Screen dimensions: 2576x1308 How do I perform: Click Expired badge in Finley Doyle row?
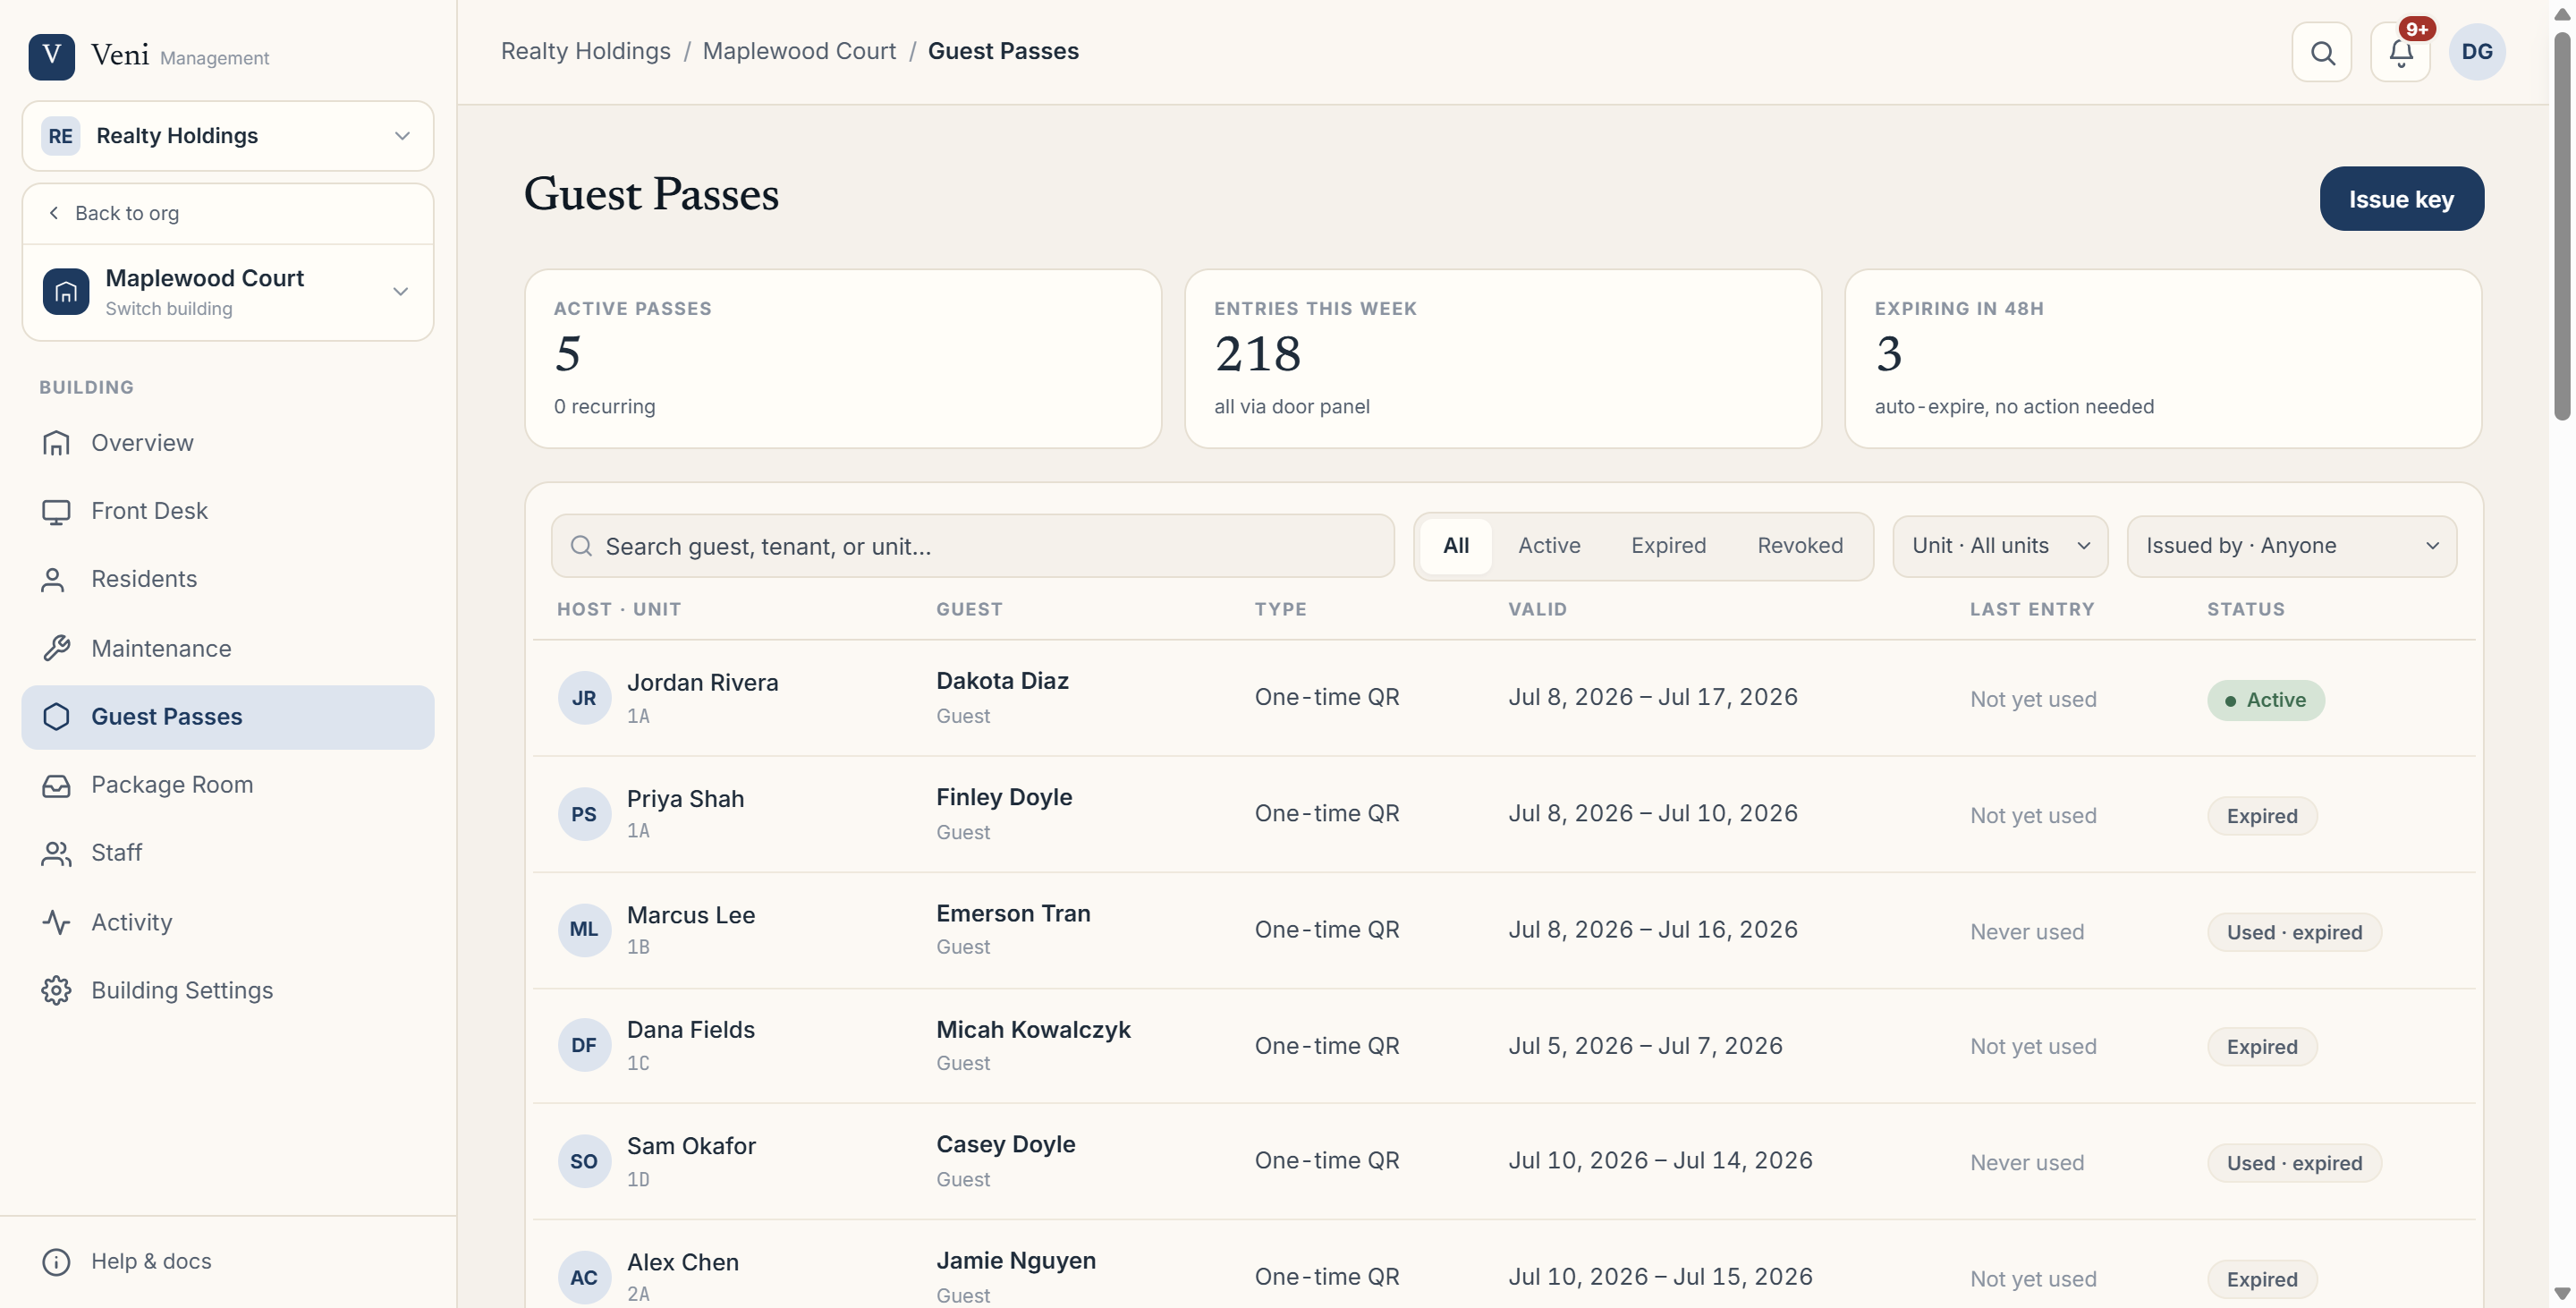(2262, 816)
